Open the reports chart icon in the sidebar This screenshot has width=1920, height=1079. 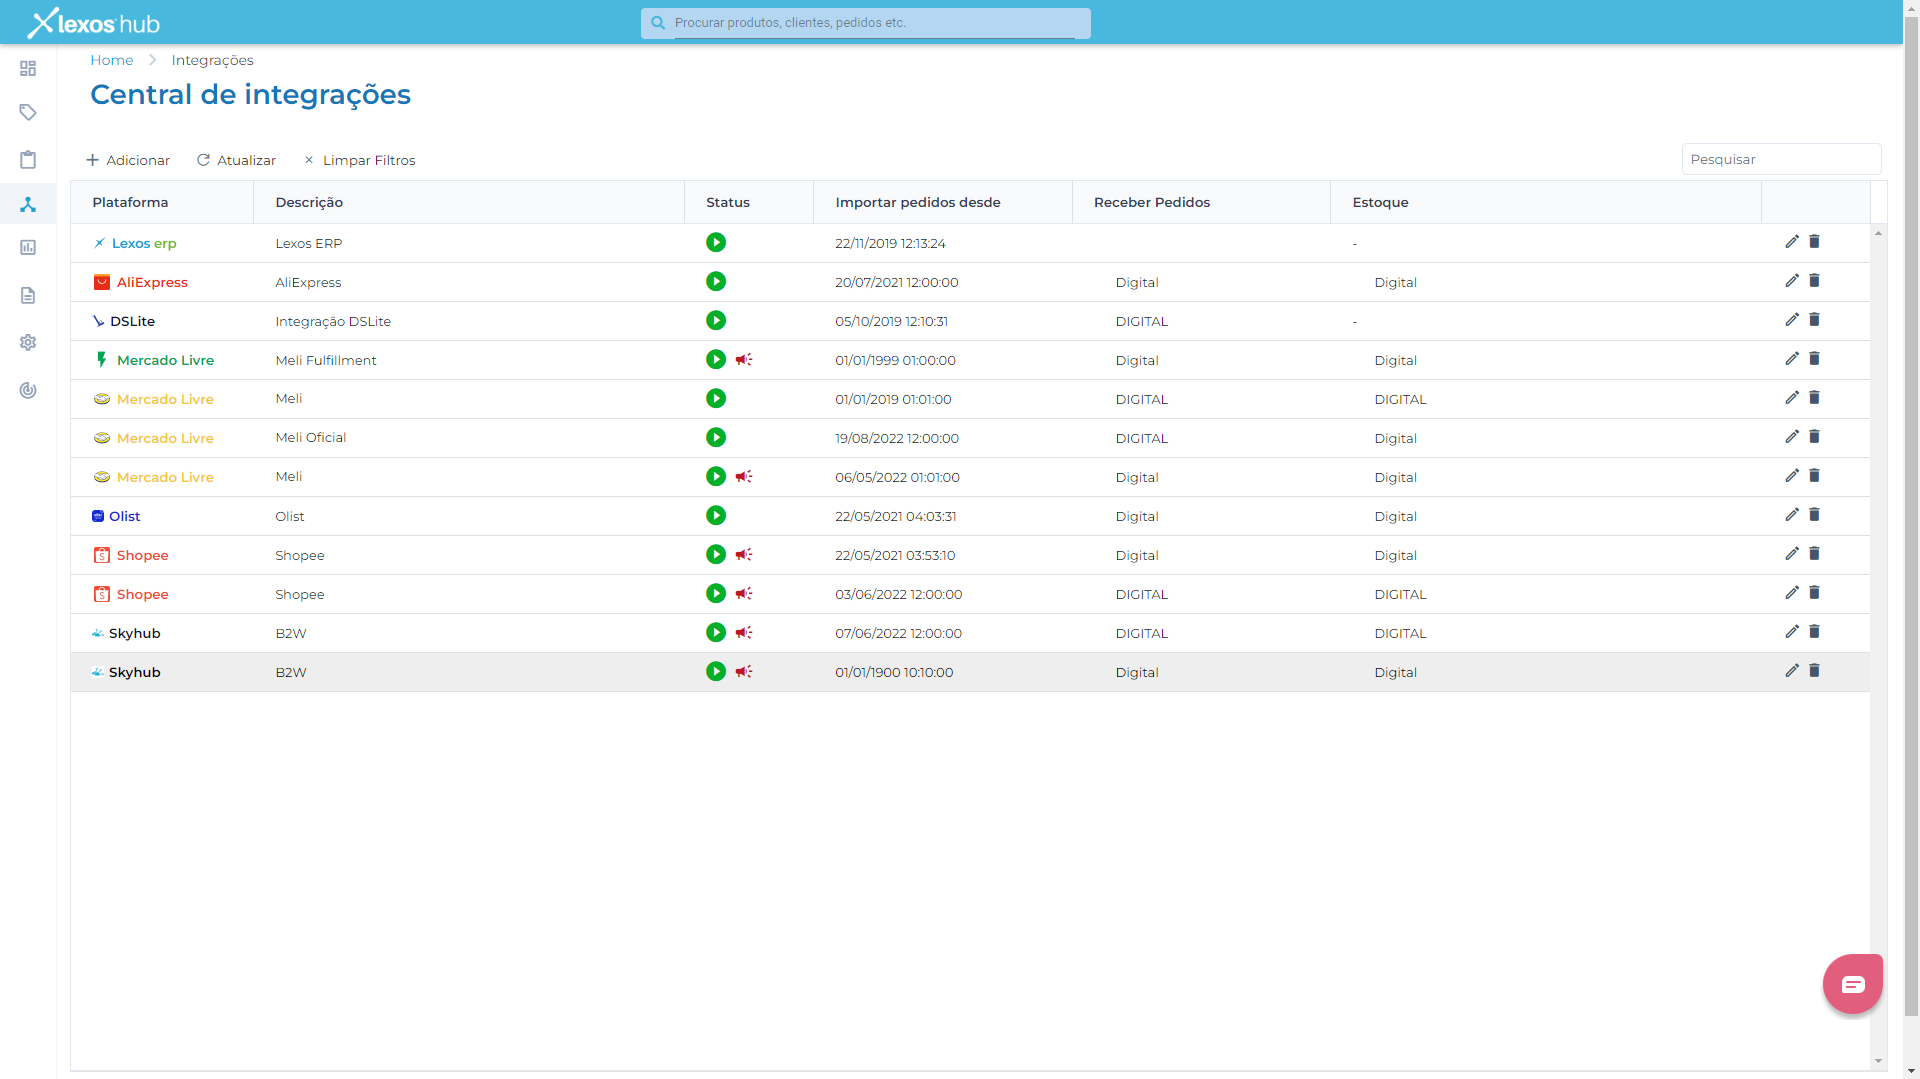pos(28,247)
